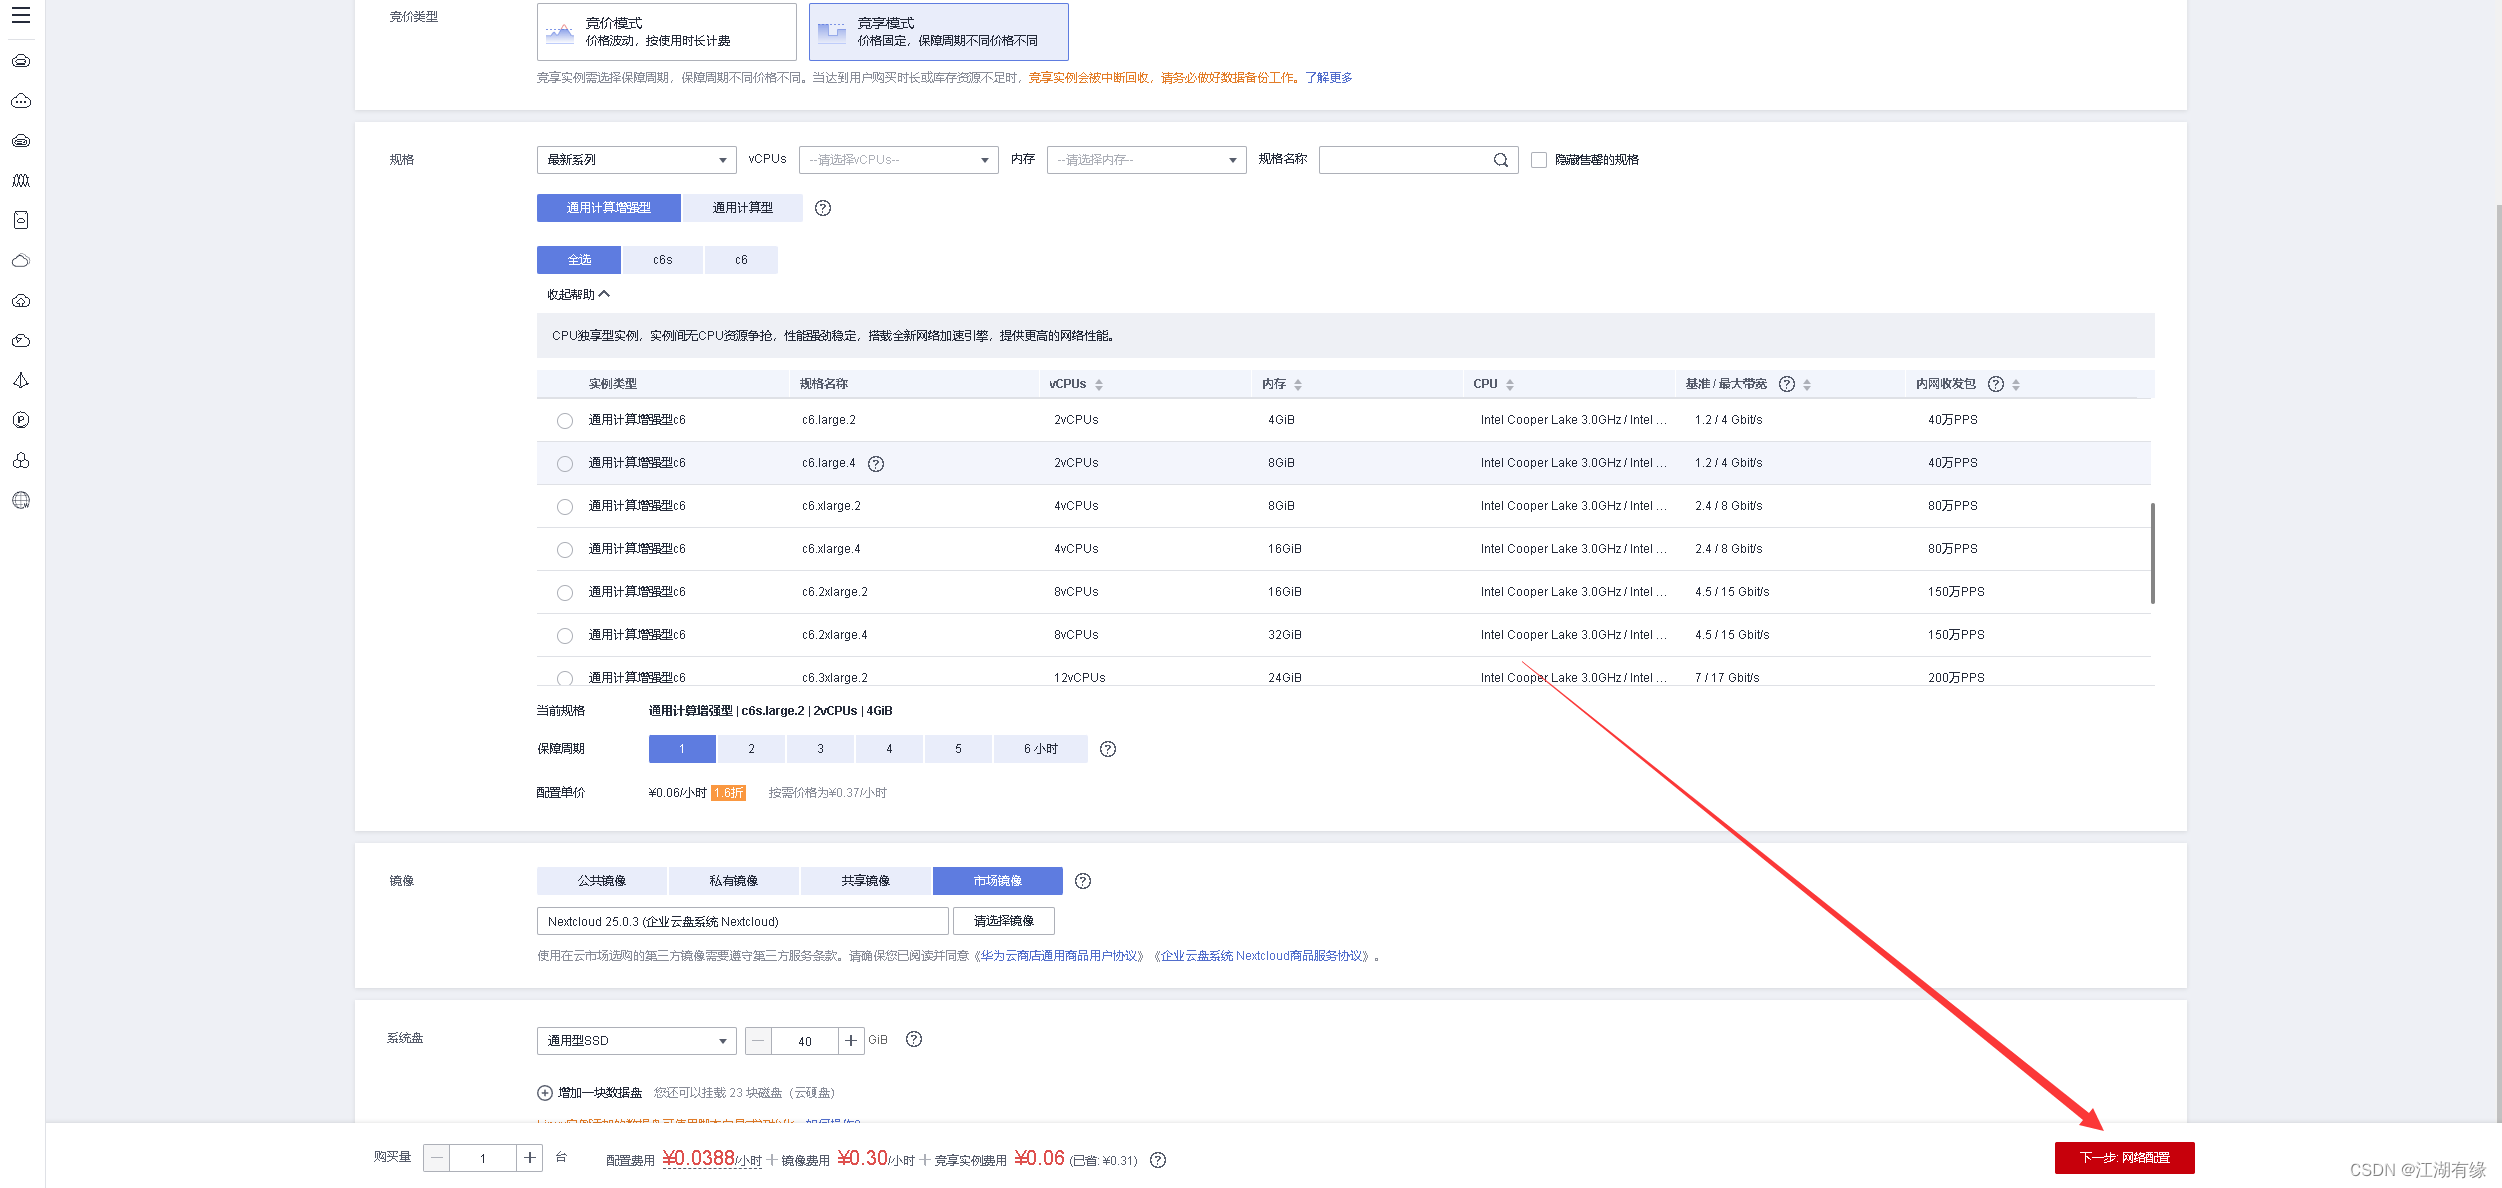Click the red 下一步: 网络配置 button
This screenshot has height=1188, width=2502.
2124,1158
